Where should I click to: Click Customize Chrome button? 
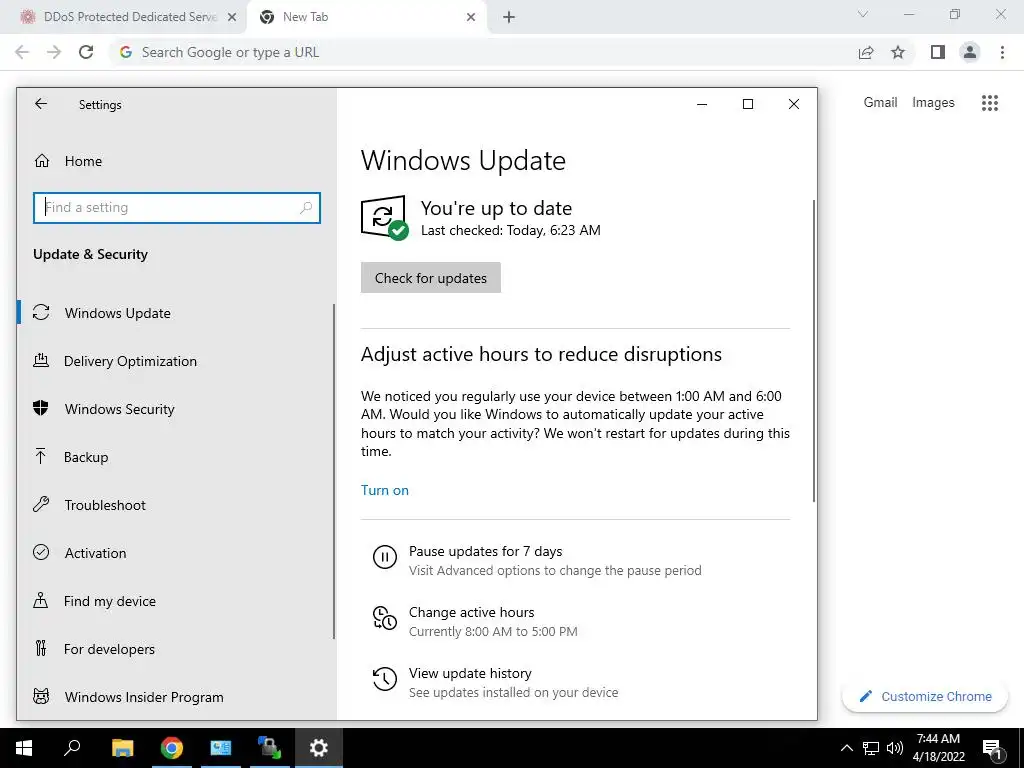pyautogui.click(x=925, y=696)
